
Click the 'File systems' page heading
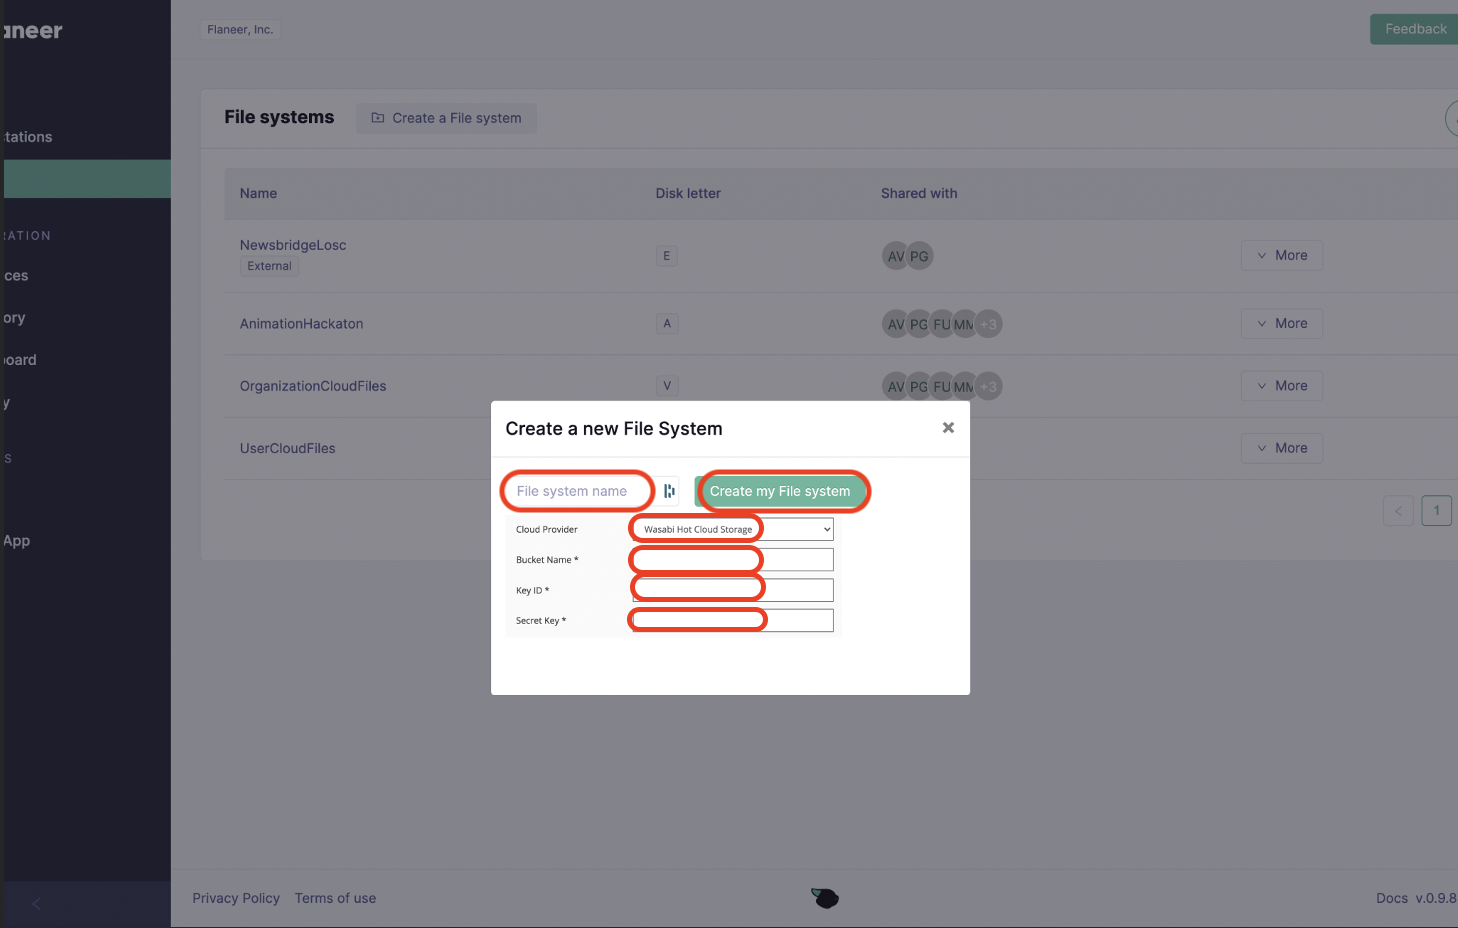(279, 117)
